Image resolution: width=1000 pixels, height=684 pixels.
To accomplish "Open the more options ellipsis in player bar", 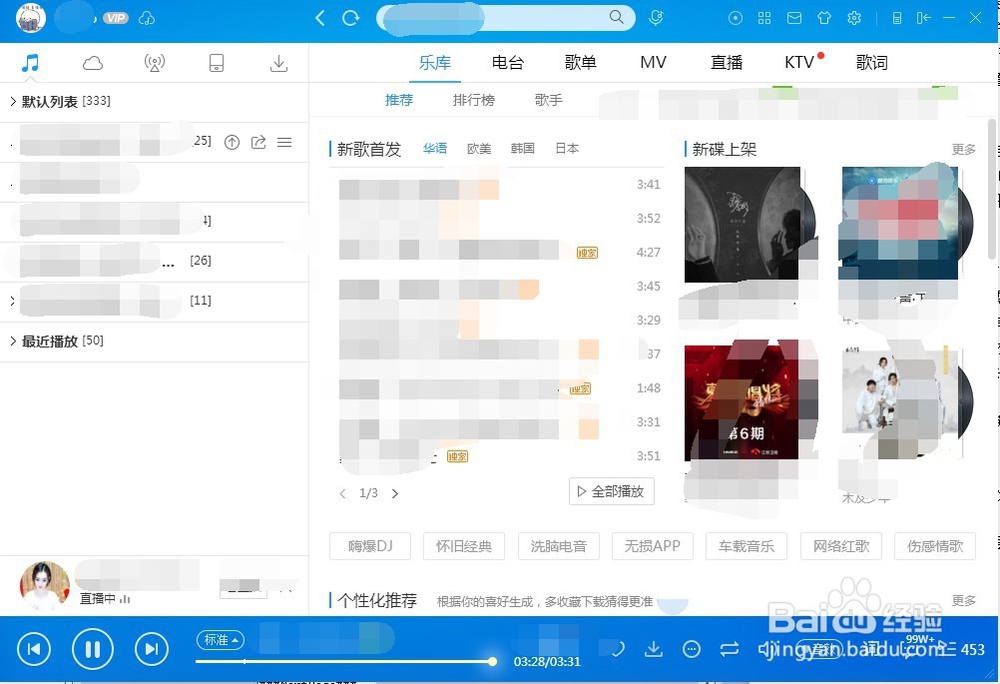I will point(691,649).
